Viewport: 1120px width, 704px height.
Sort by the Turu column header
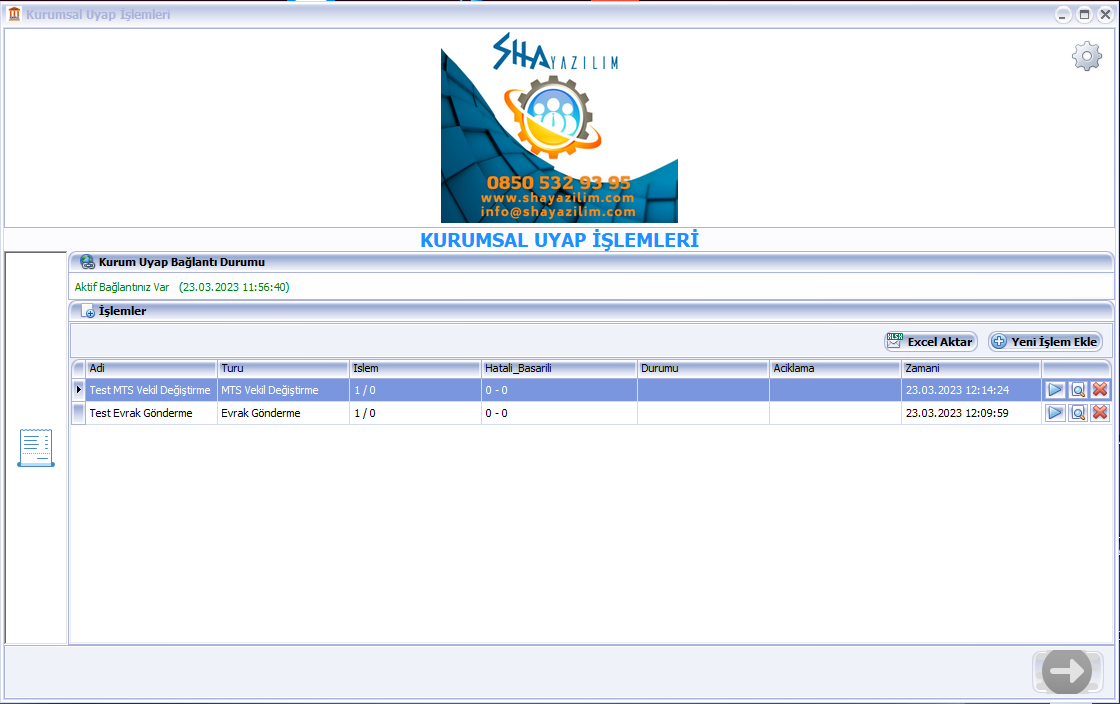[x=283, y=368]
